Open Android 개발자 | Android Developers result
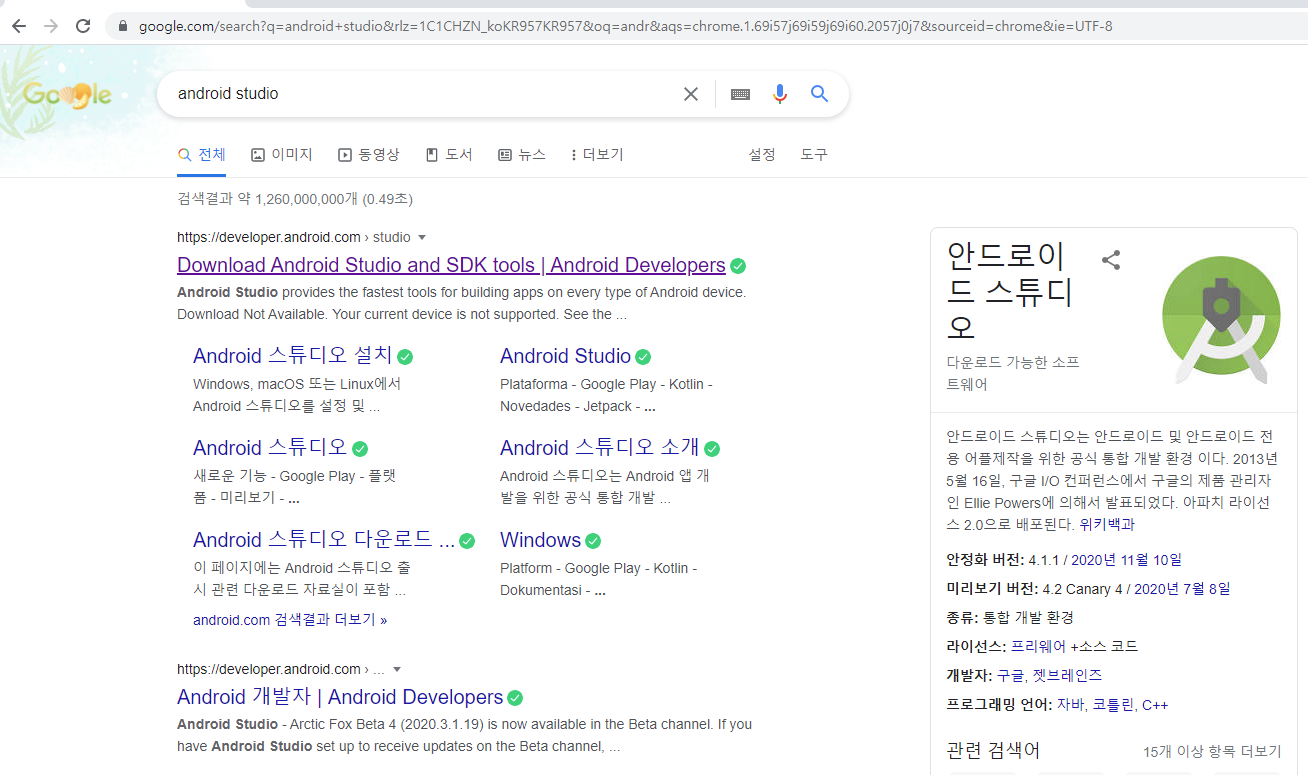1308x775 pixels. coord(340,697)
